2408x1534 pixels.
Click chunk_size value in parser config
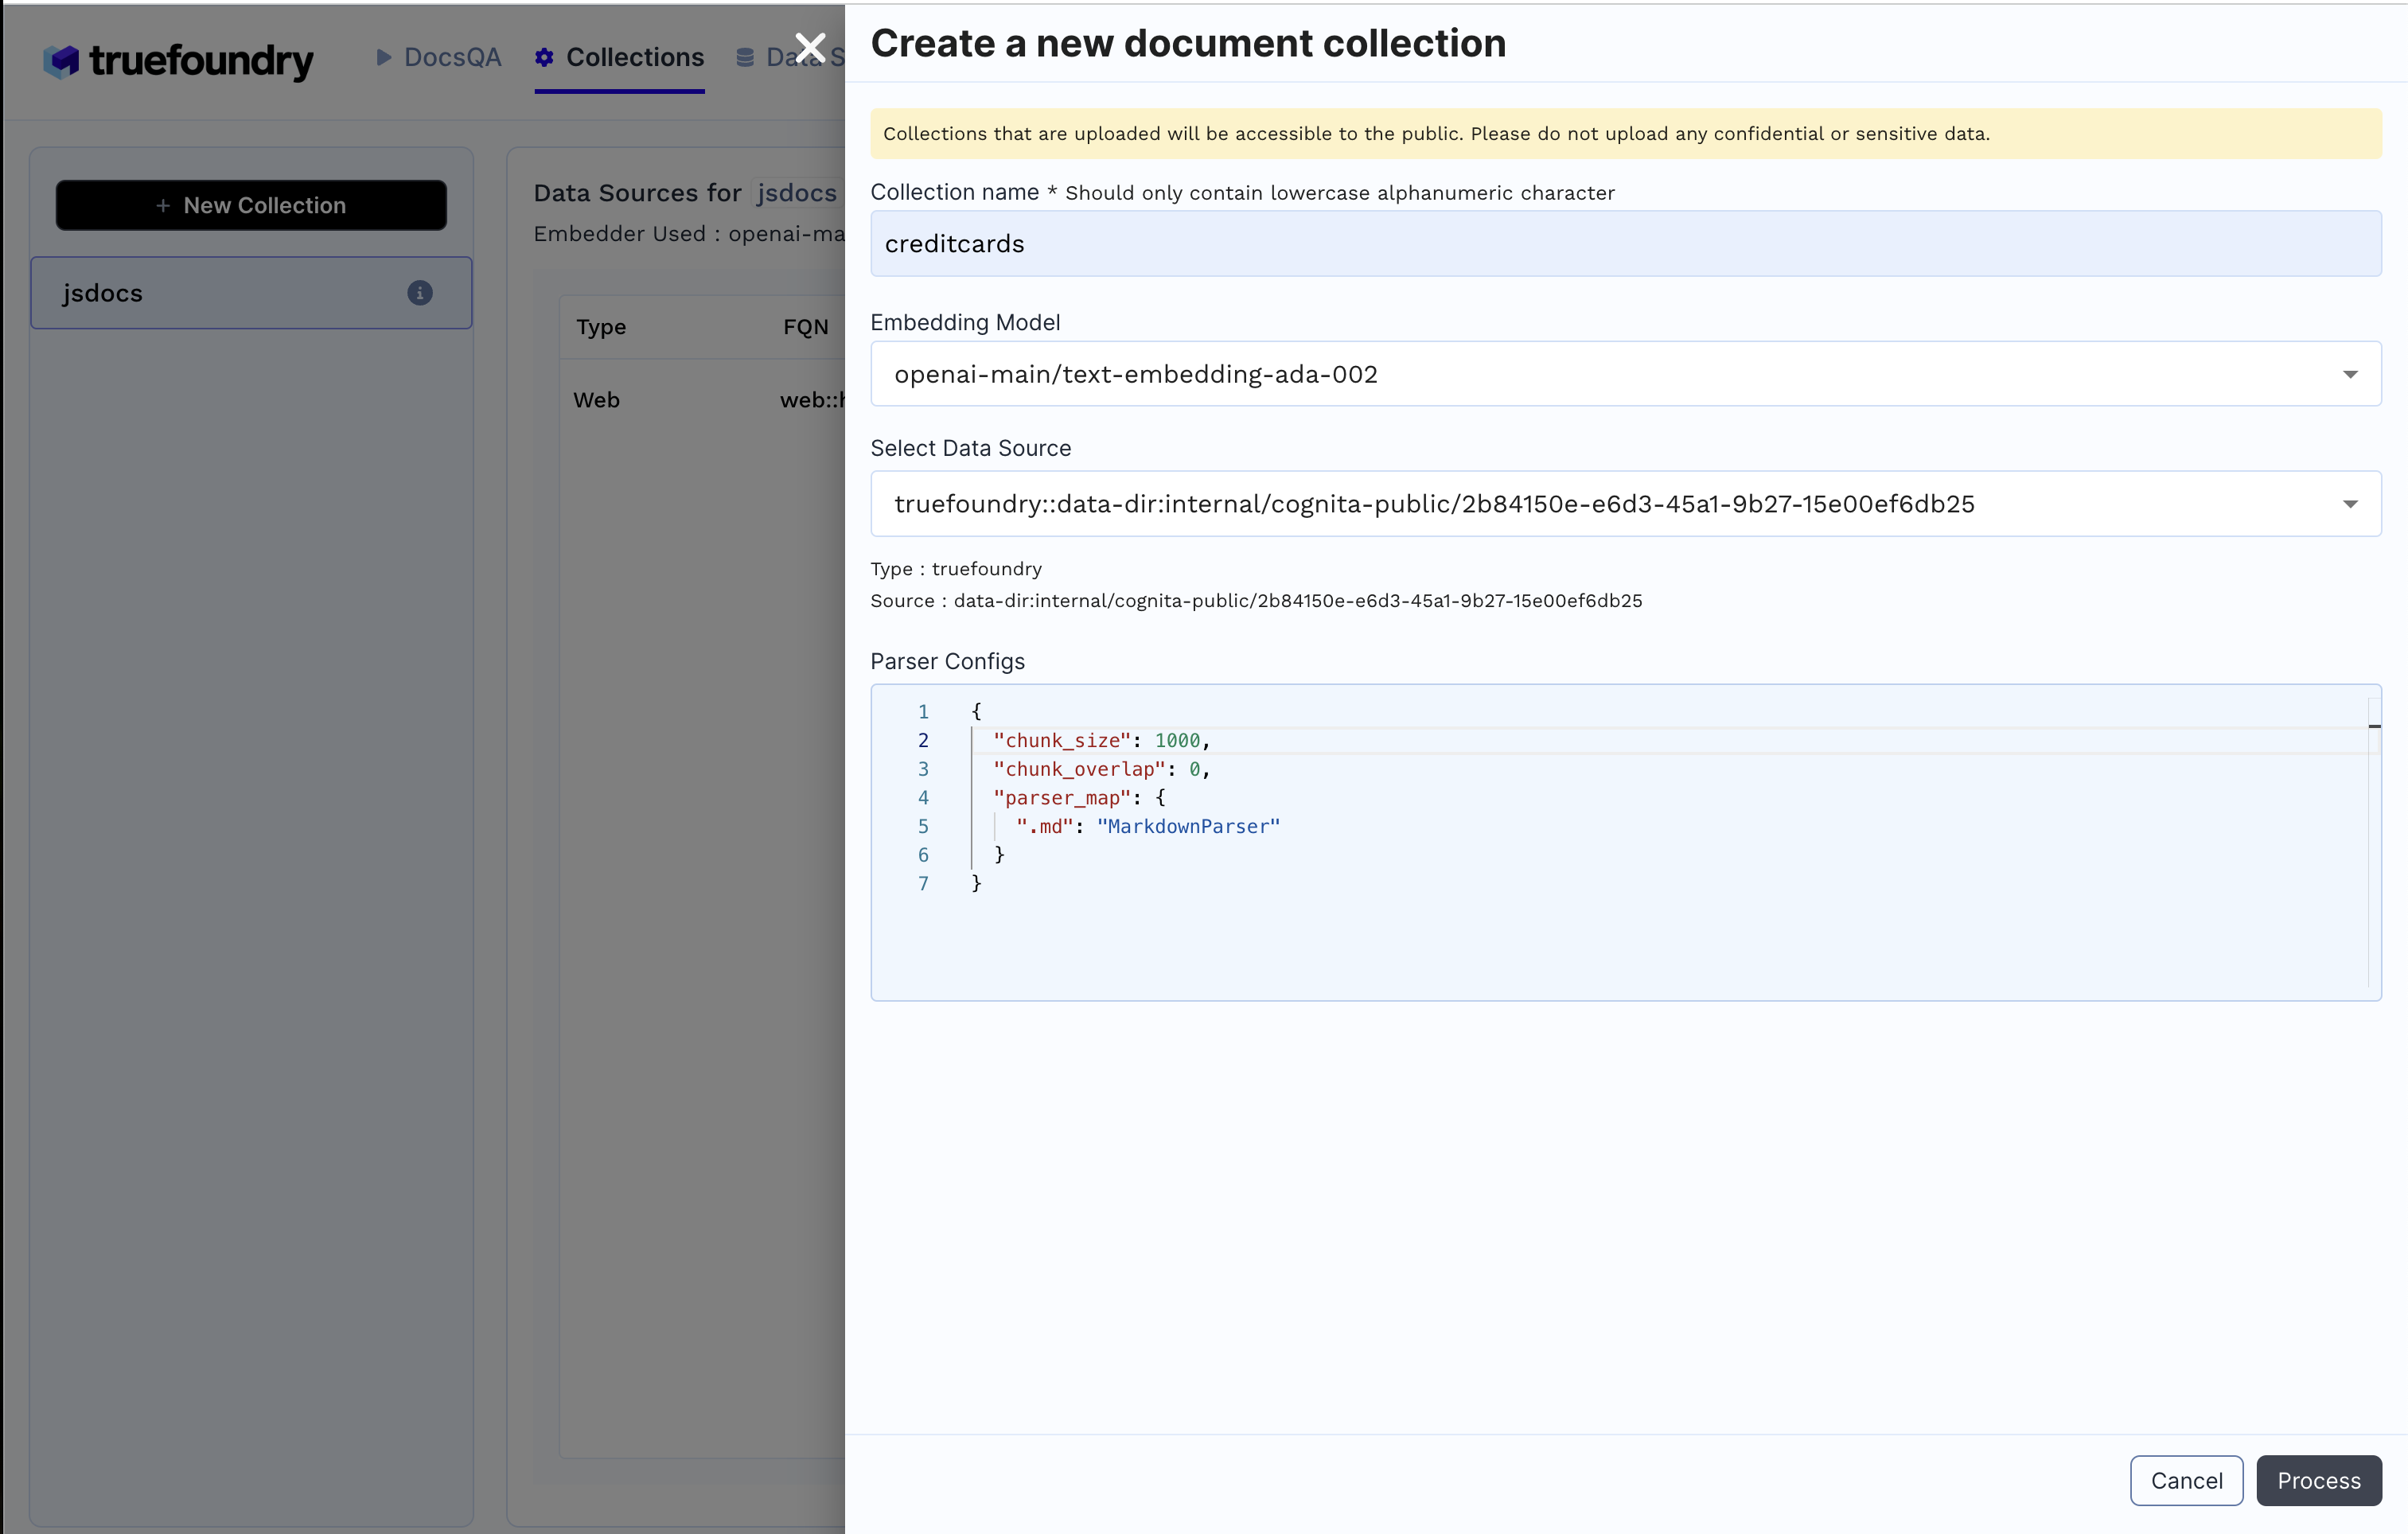(1176, 739)
